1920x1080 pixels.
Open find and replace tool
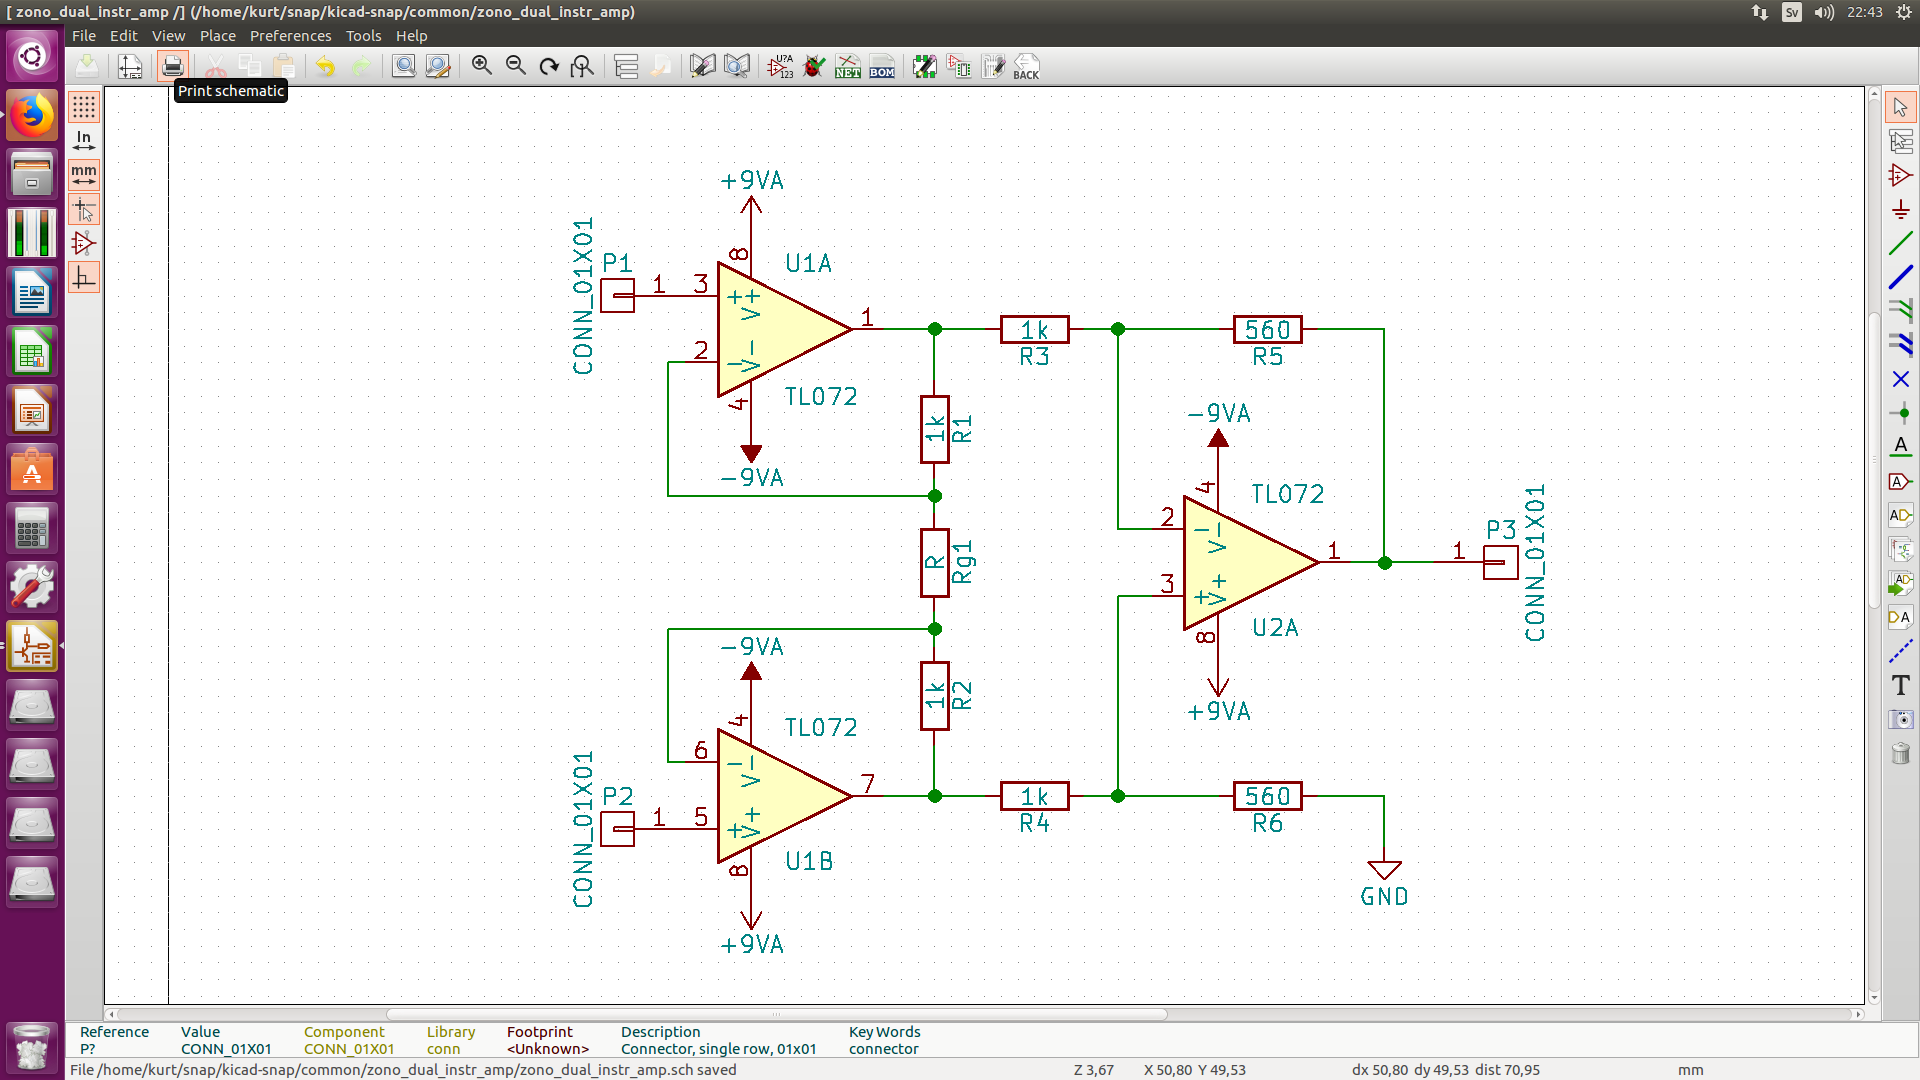click(x=438, y=66)
